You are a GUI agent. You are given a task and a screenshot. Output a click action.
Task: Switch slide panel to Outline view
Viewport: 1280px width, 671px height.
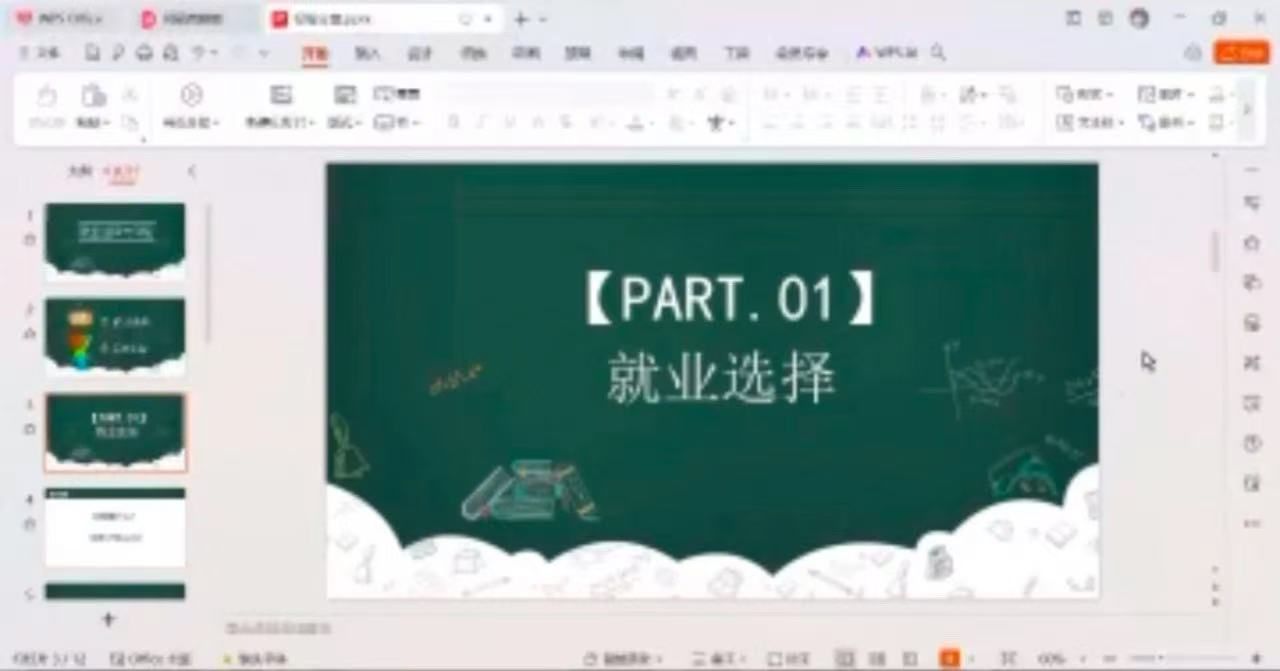79,172
